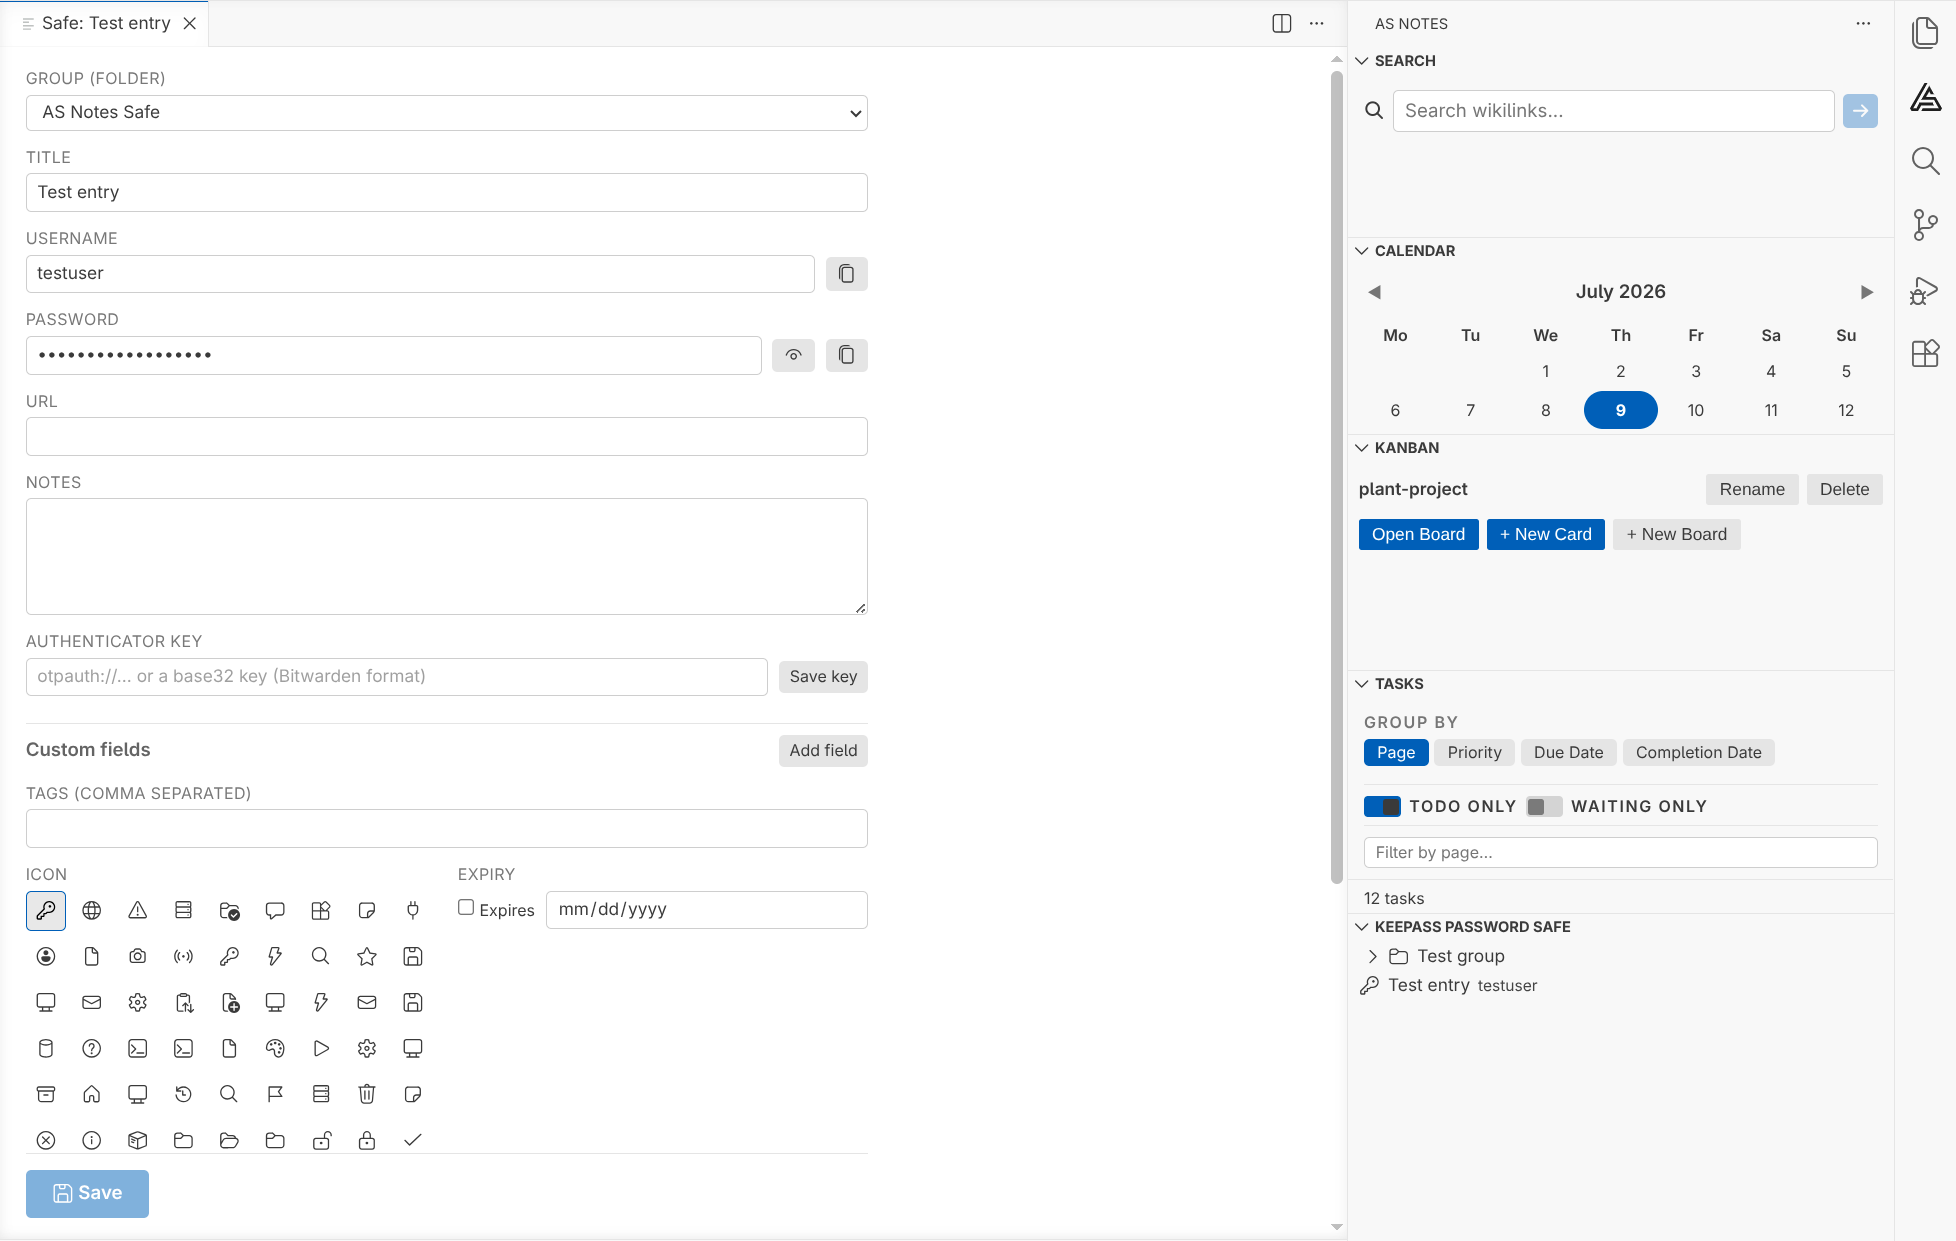Click into the Filter by page field

[1620, 853]
